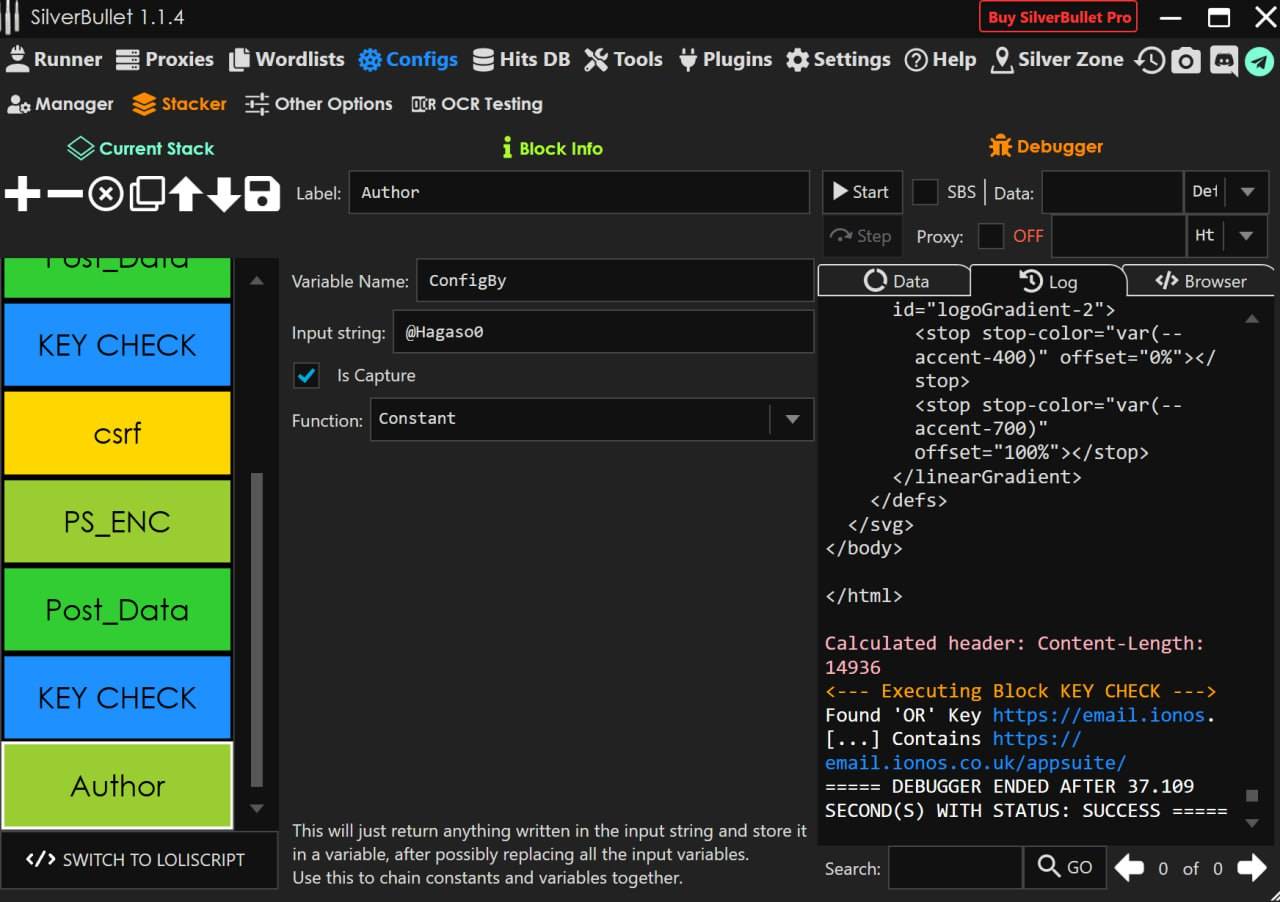Remove selected block with minus icon

(x=64, y=194)
